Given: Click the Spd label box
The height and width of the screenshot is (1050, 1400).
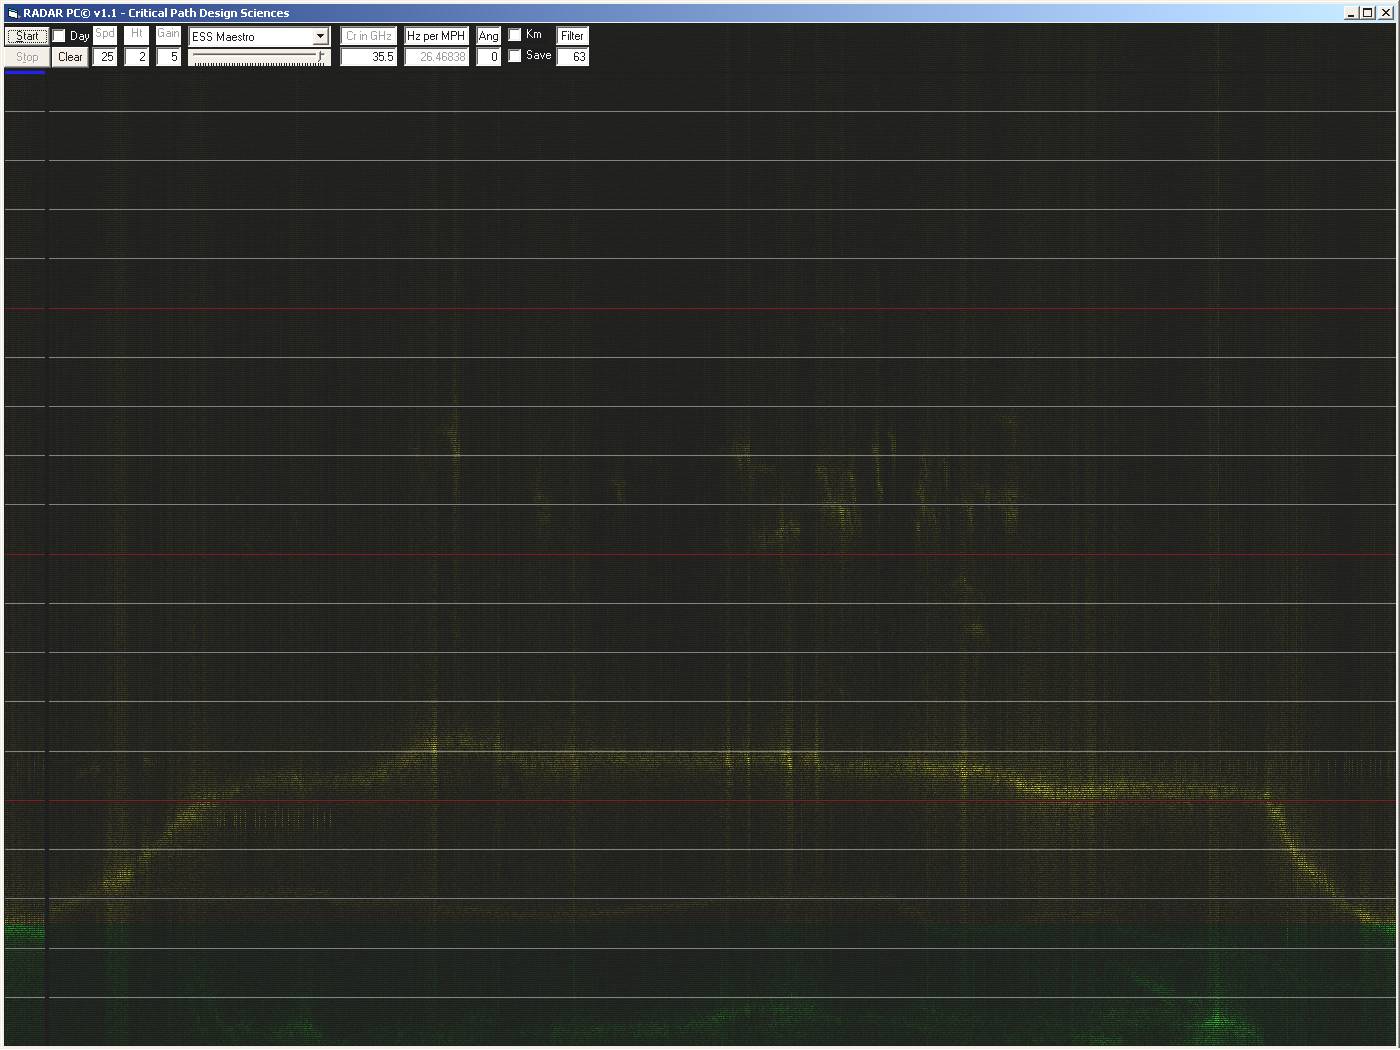Looking at the screenshot, I should 105,35.
